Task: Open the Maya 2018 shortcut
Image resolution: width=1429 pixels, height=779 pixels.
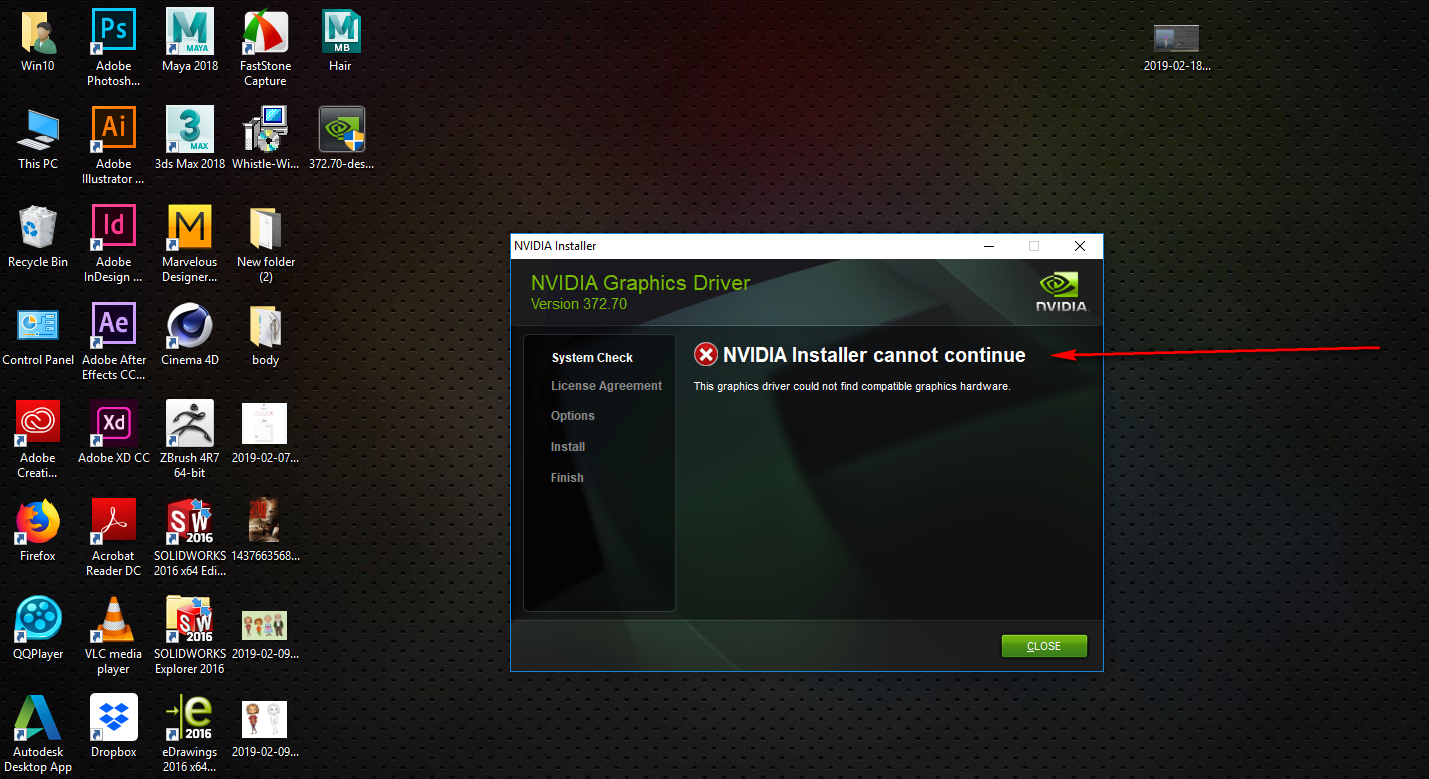Action: (x=190, y=41)
